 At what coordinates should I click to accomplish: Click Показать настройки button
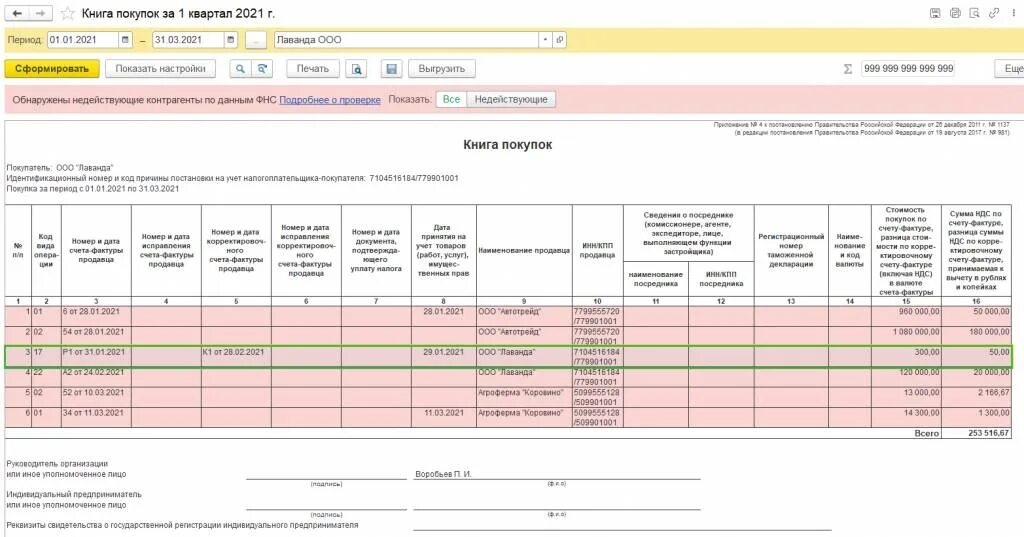pyautogui.click(x=161, y=69)
